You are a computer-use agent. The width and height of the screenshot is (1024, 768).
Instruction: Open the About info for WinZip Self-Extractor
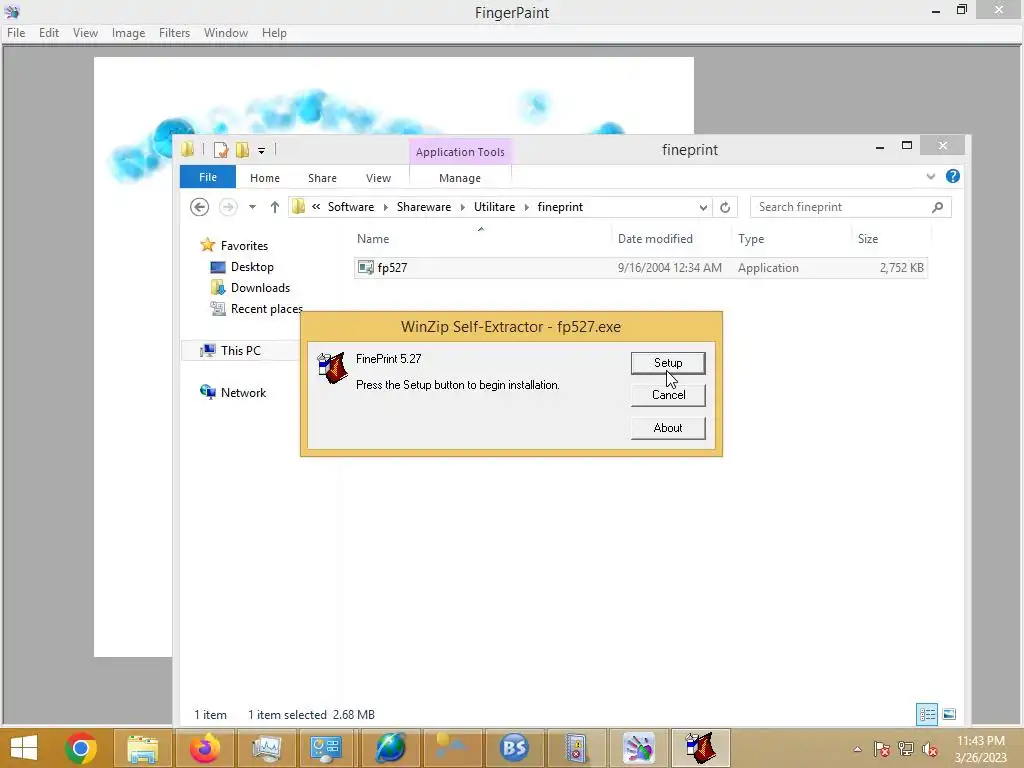coord(667,428)
